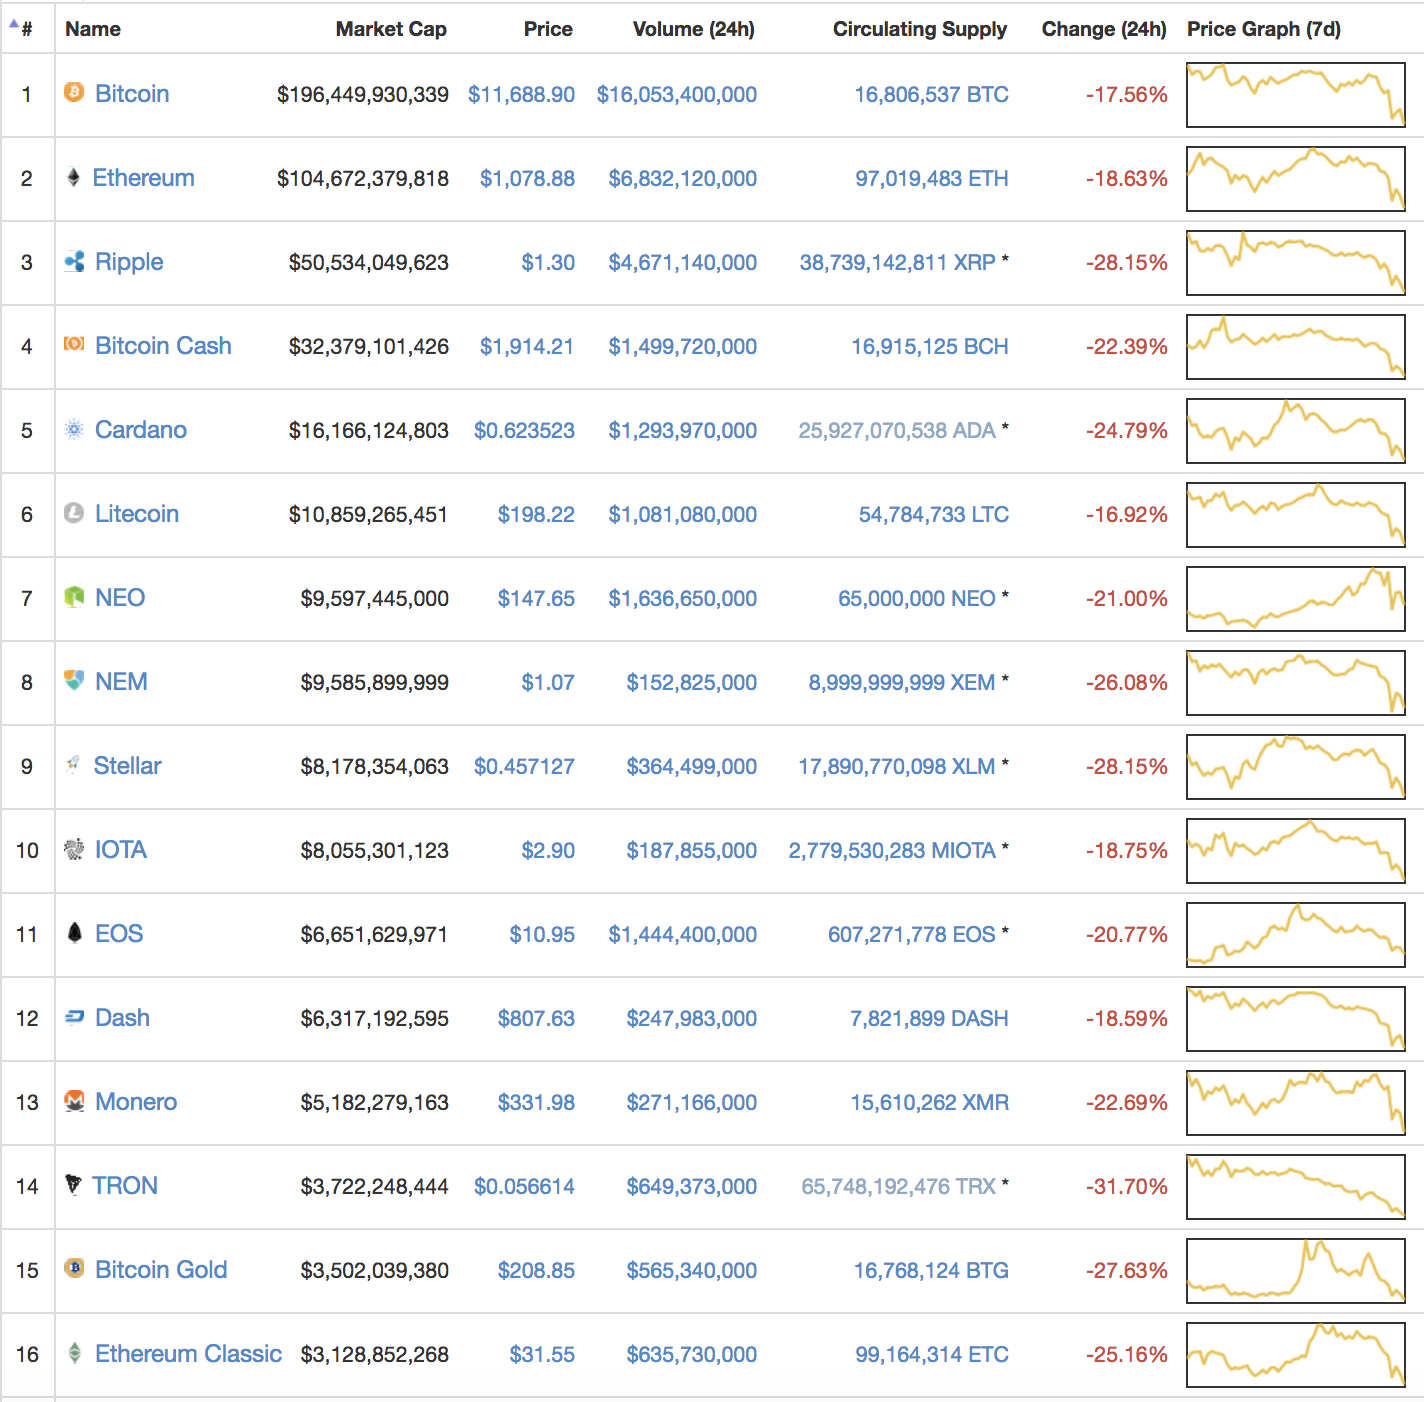
Task: Sort by Change (24h) column header
Action: pos(1104,29)
